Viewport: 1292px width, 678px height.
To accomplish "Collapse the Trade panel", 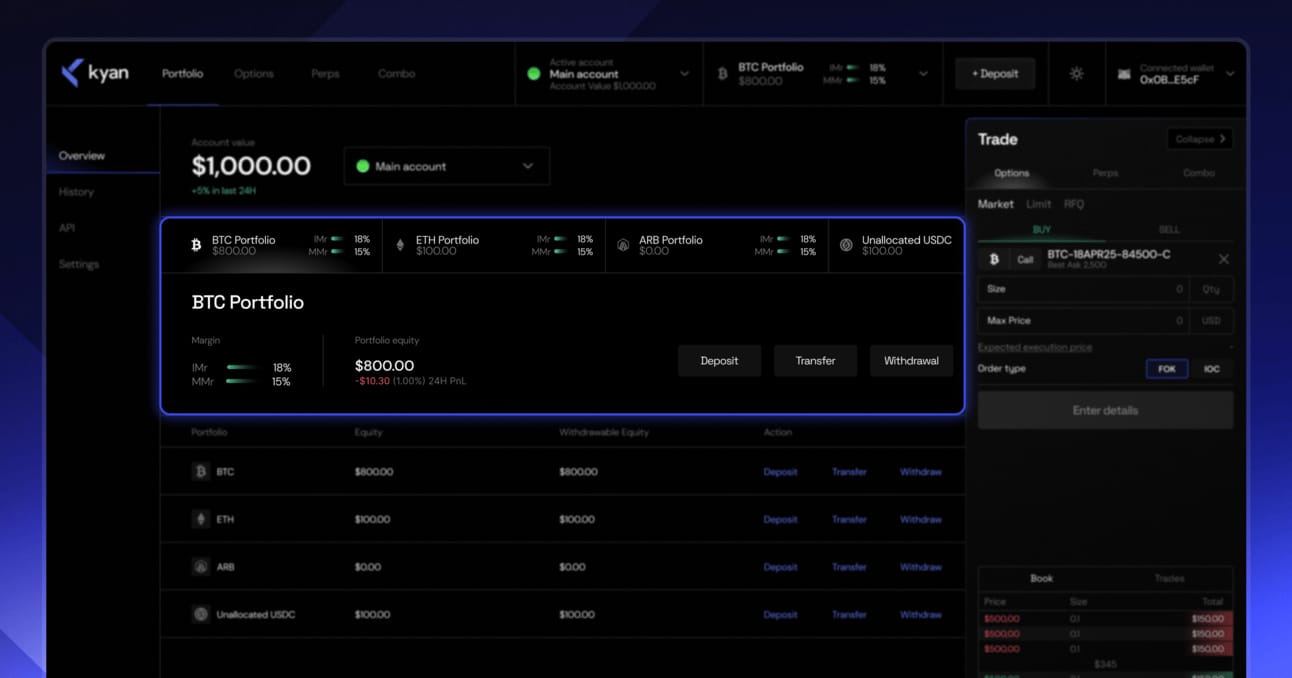I will click(1200, 139).
